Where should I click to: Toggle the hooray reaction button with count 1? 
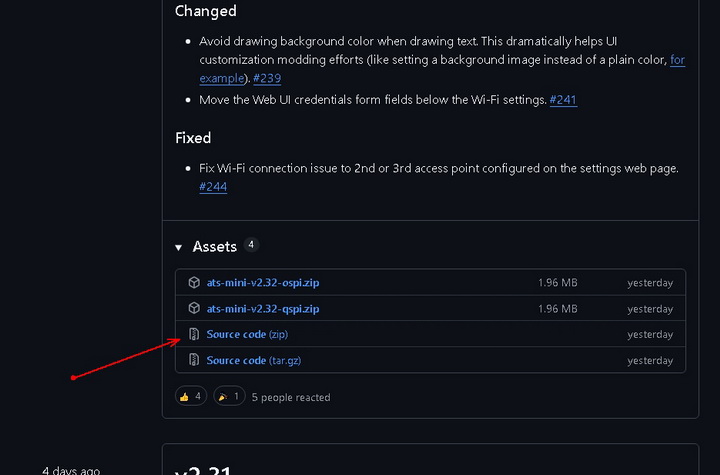point(229,397)
